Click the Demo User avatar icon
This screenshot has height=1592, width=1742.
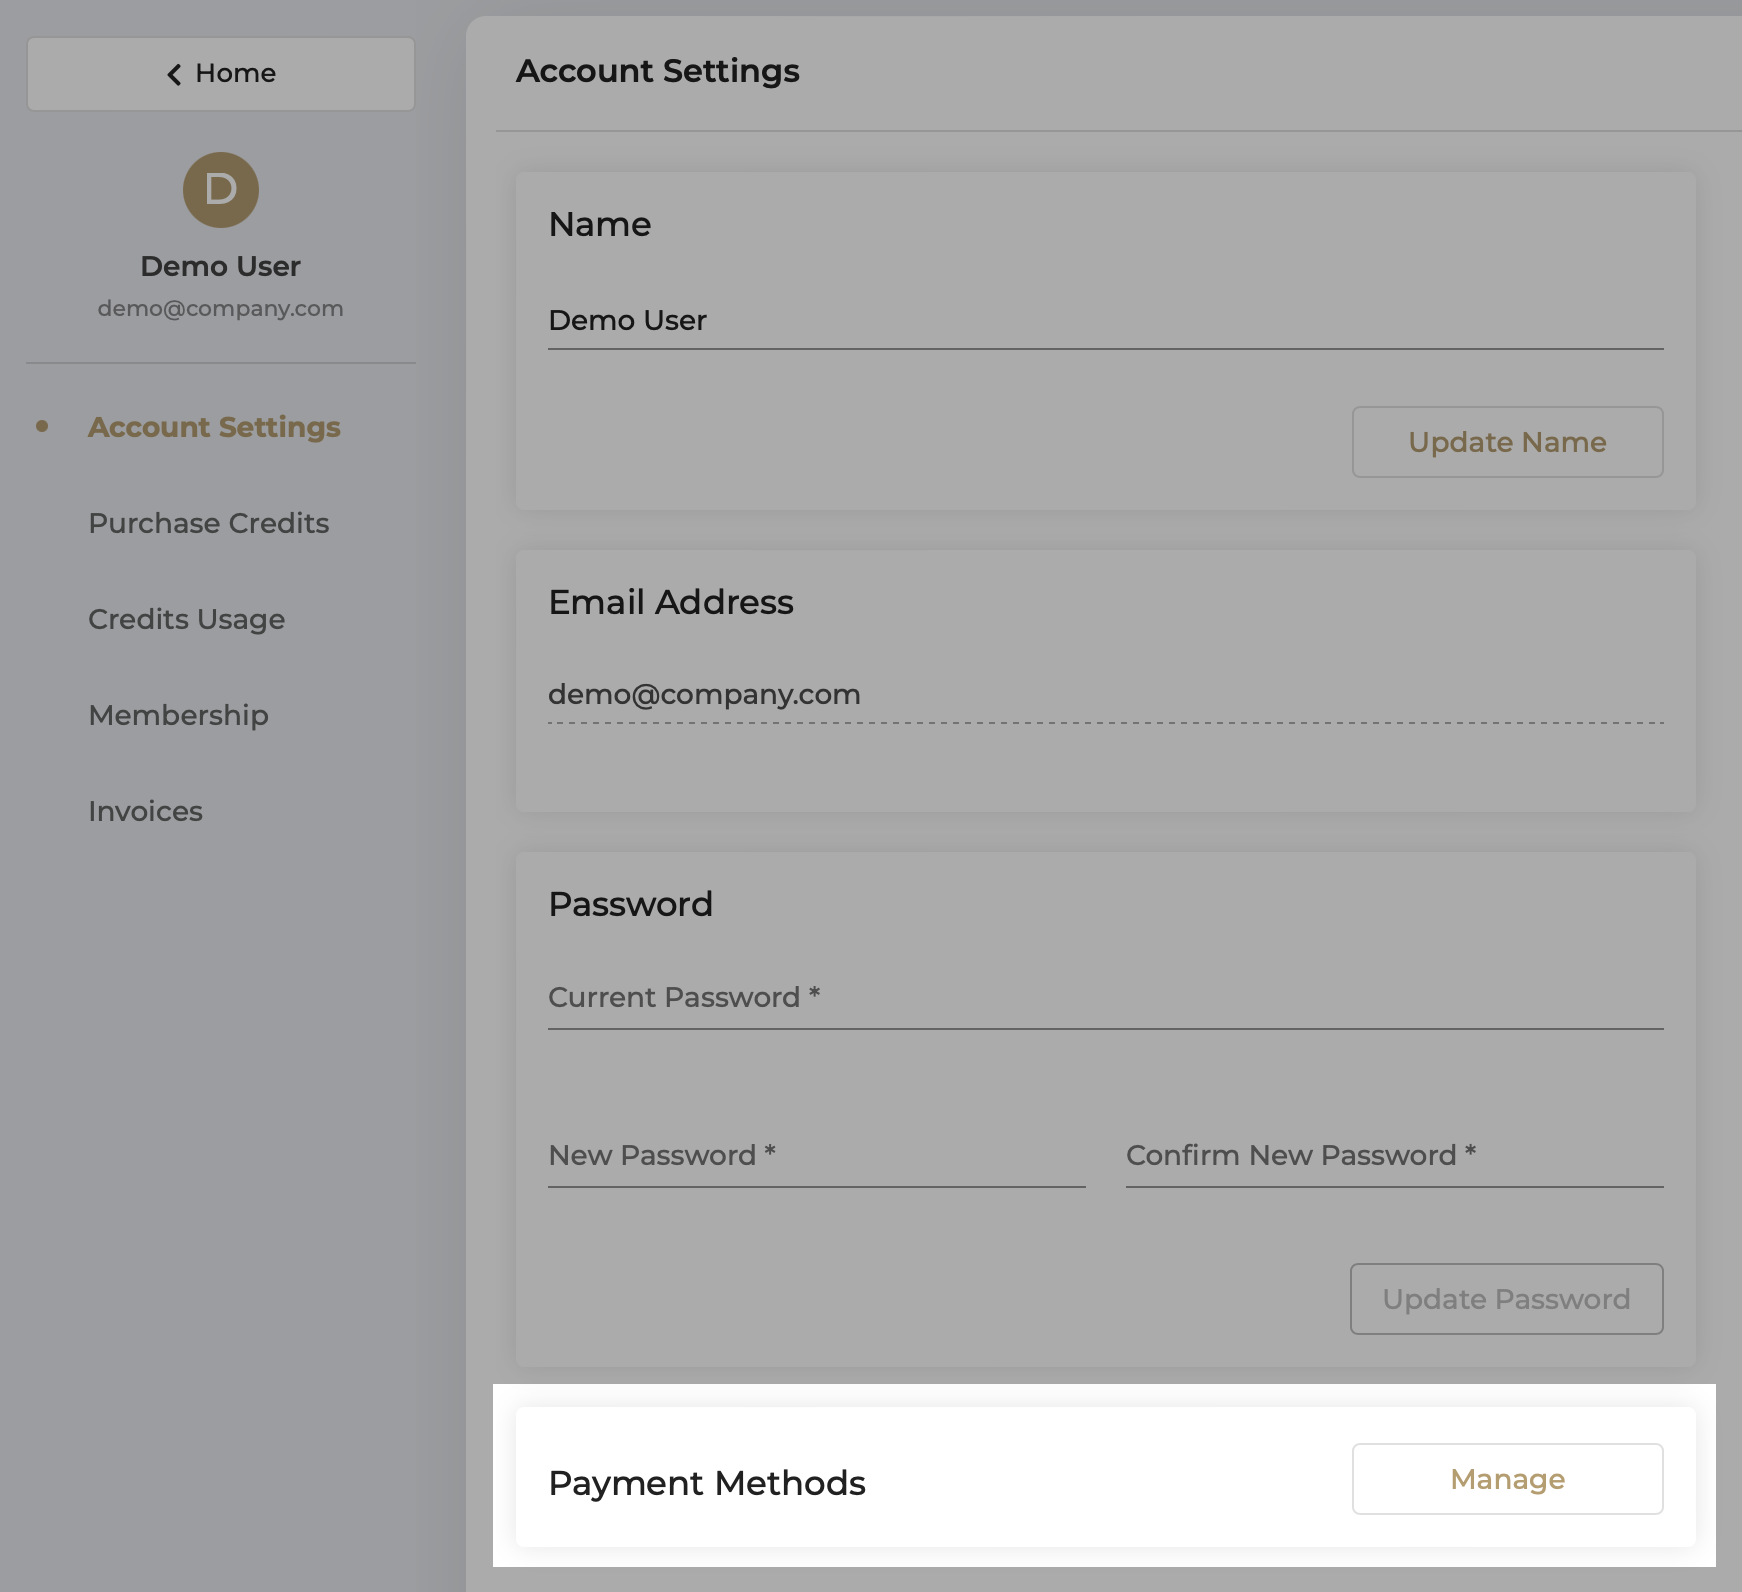(220, 190)
